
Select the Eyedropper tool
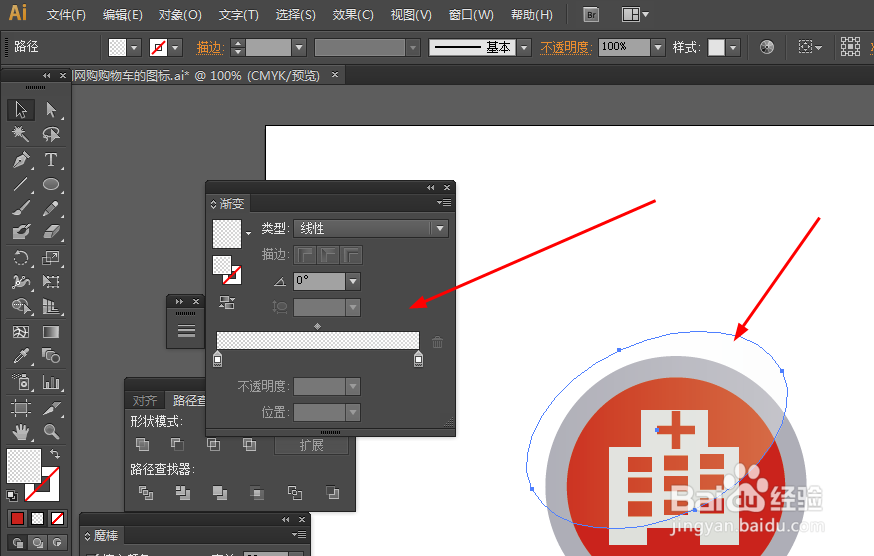(21, 356)
